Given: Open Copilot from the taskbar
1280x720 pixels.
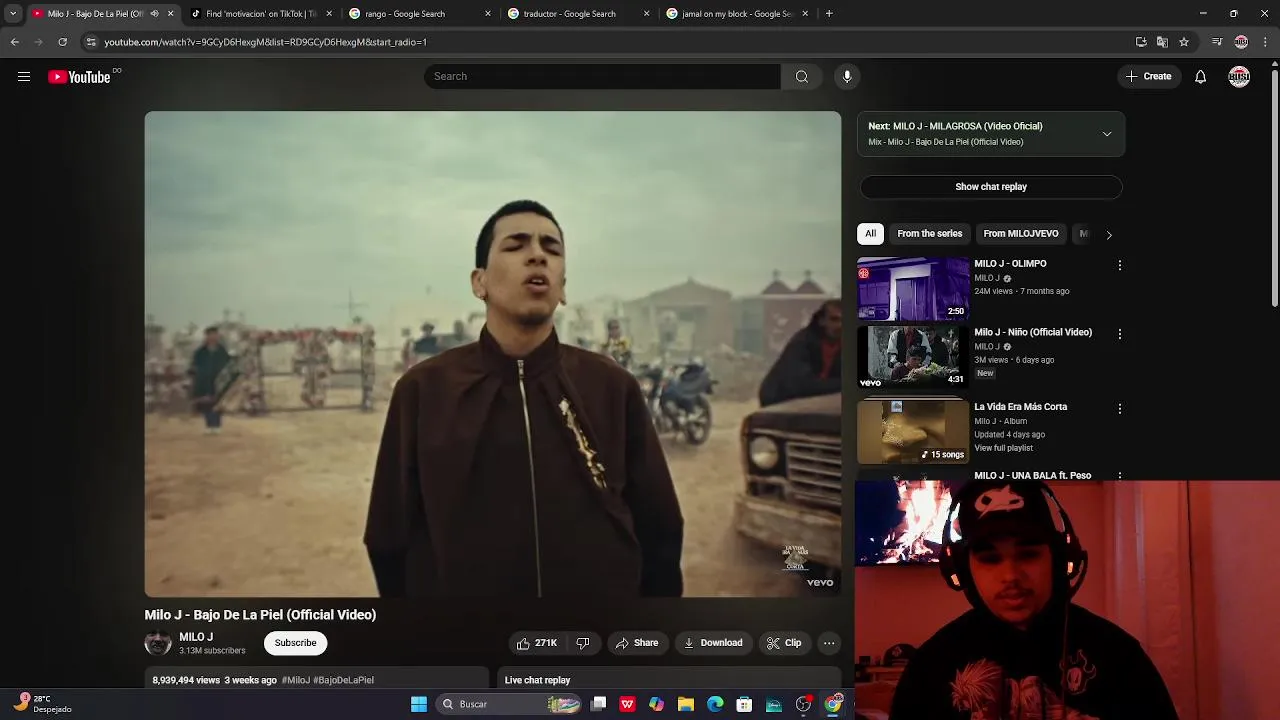Looking at the screenshot, I should coord(656,704).
